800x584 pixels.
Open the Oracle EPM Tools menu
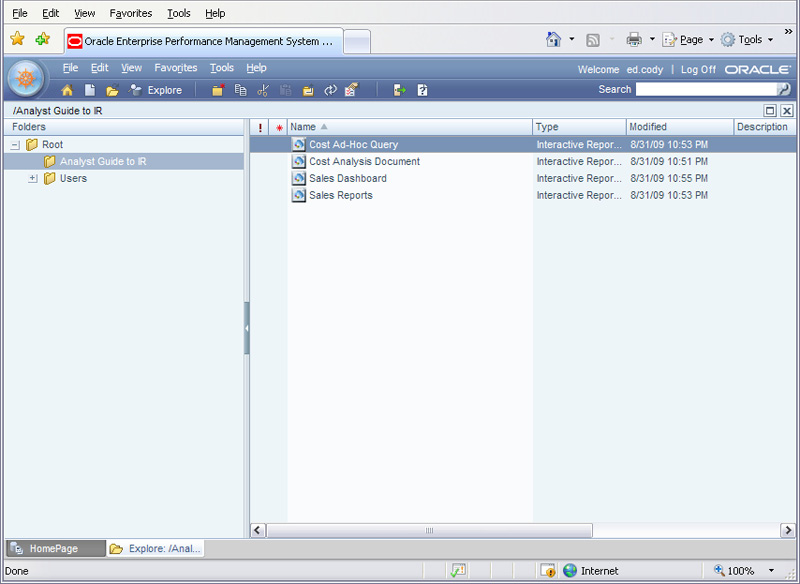(222, 68)
